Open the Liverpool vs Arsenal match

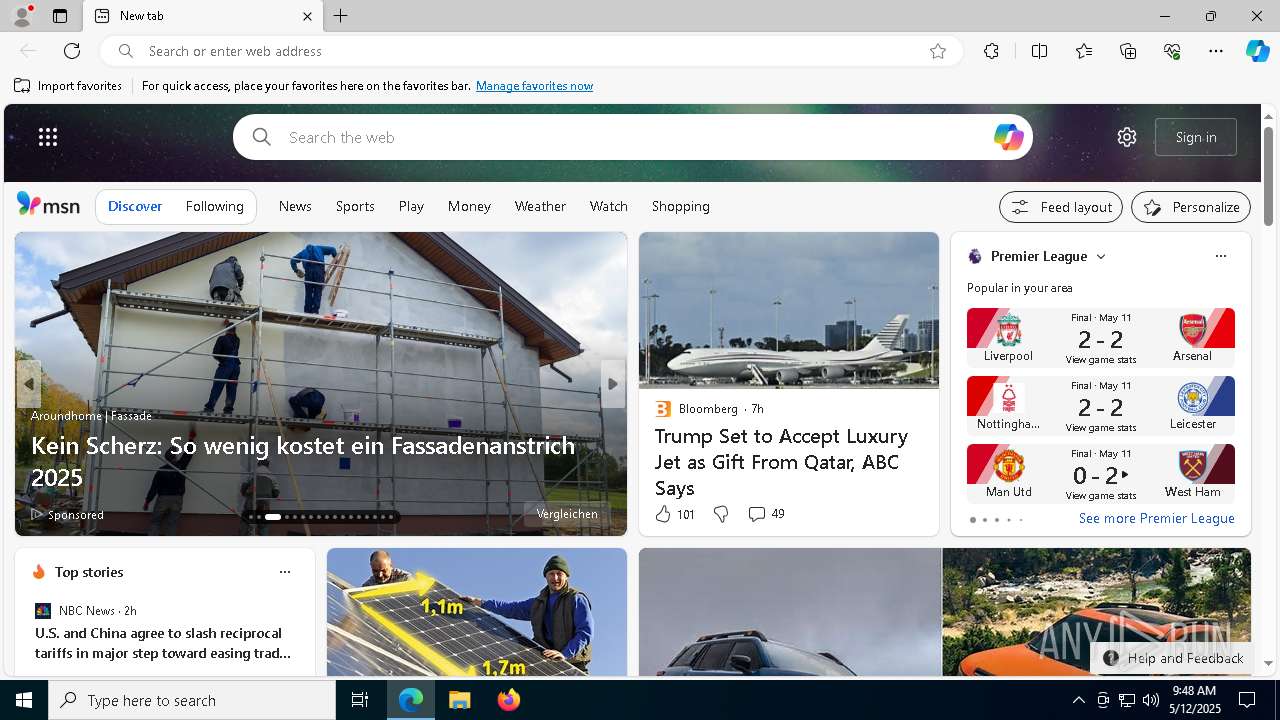1101,338
